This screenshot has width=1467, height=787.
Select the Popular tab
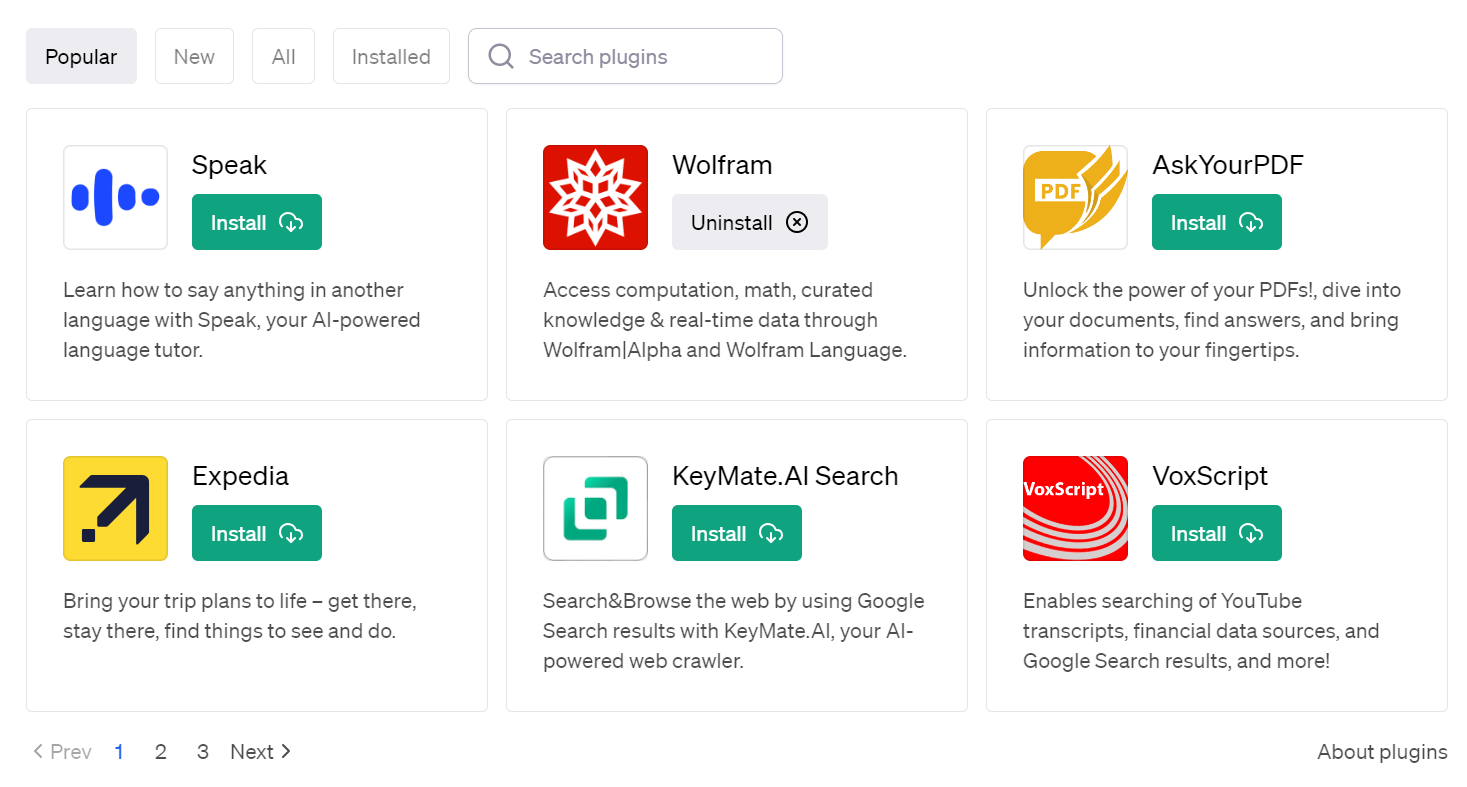coord(81,56)
